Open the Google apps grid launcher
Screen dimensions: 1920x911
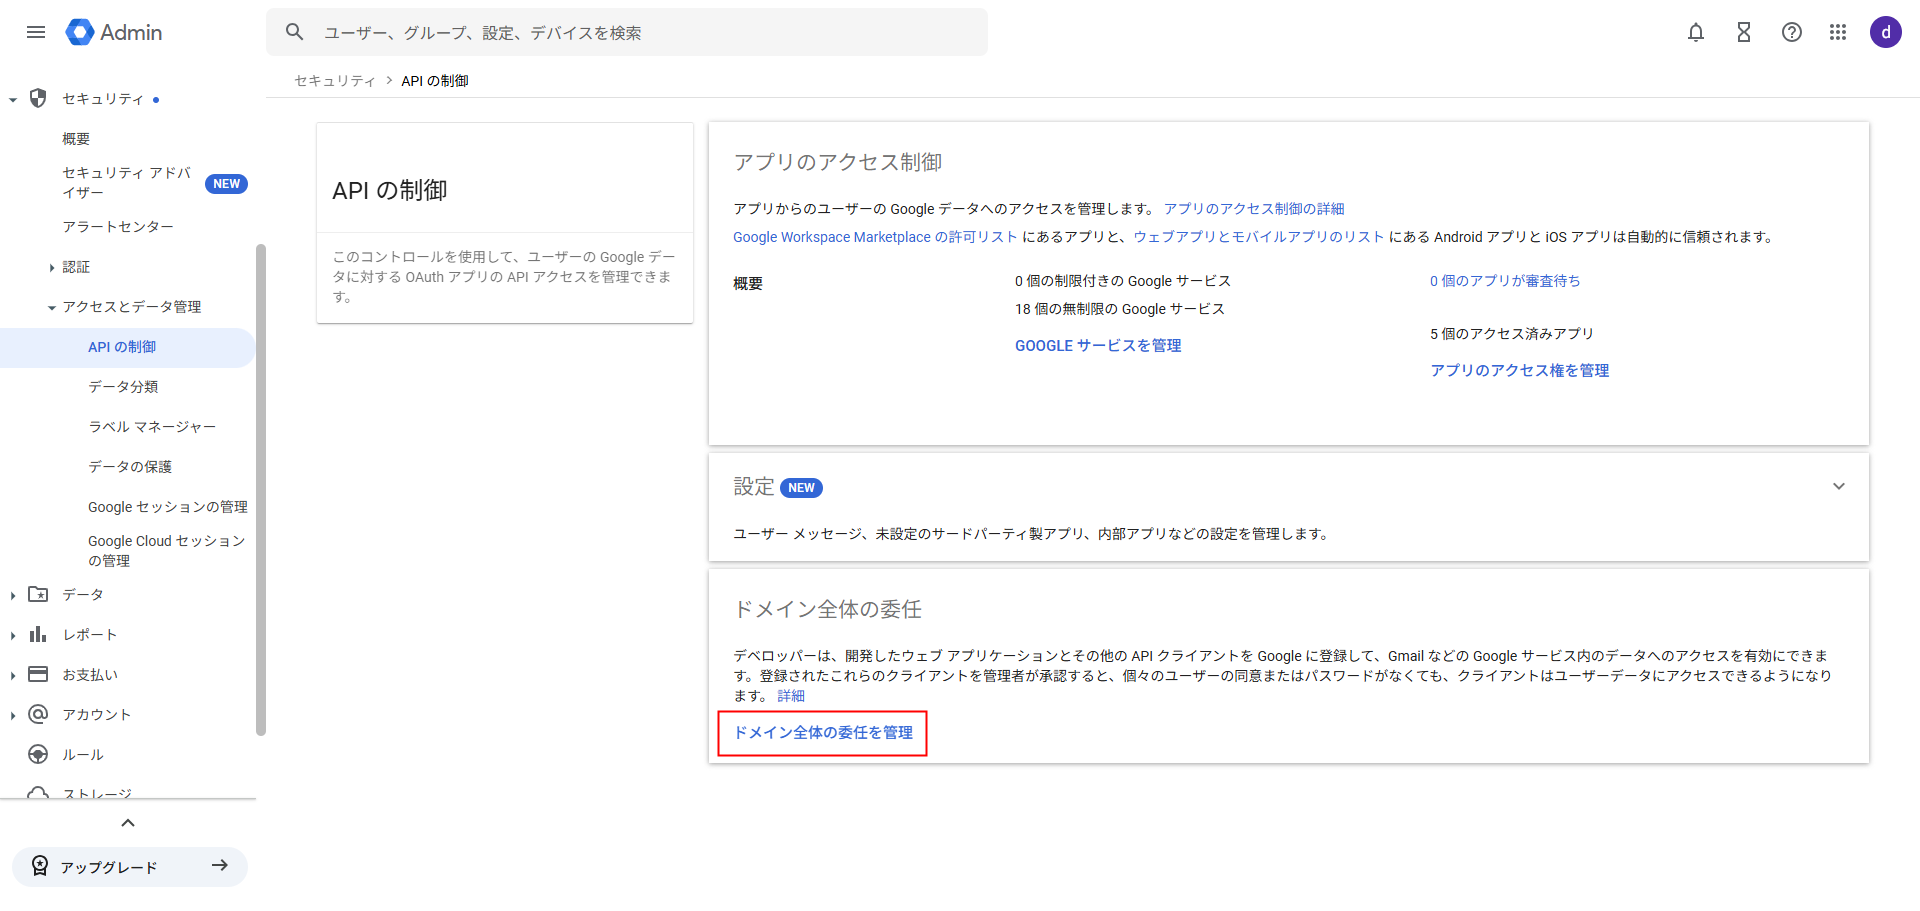[1838, 32]
